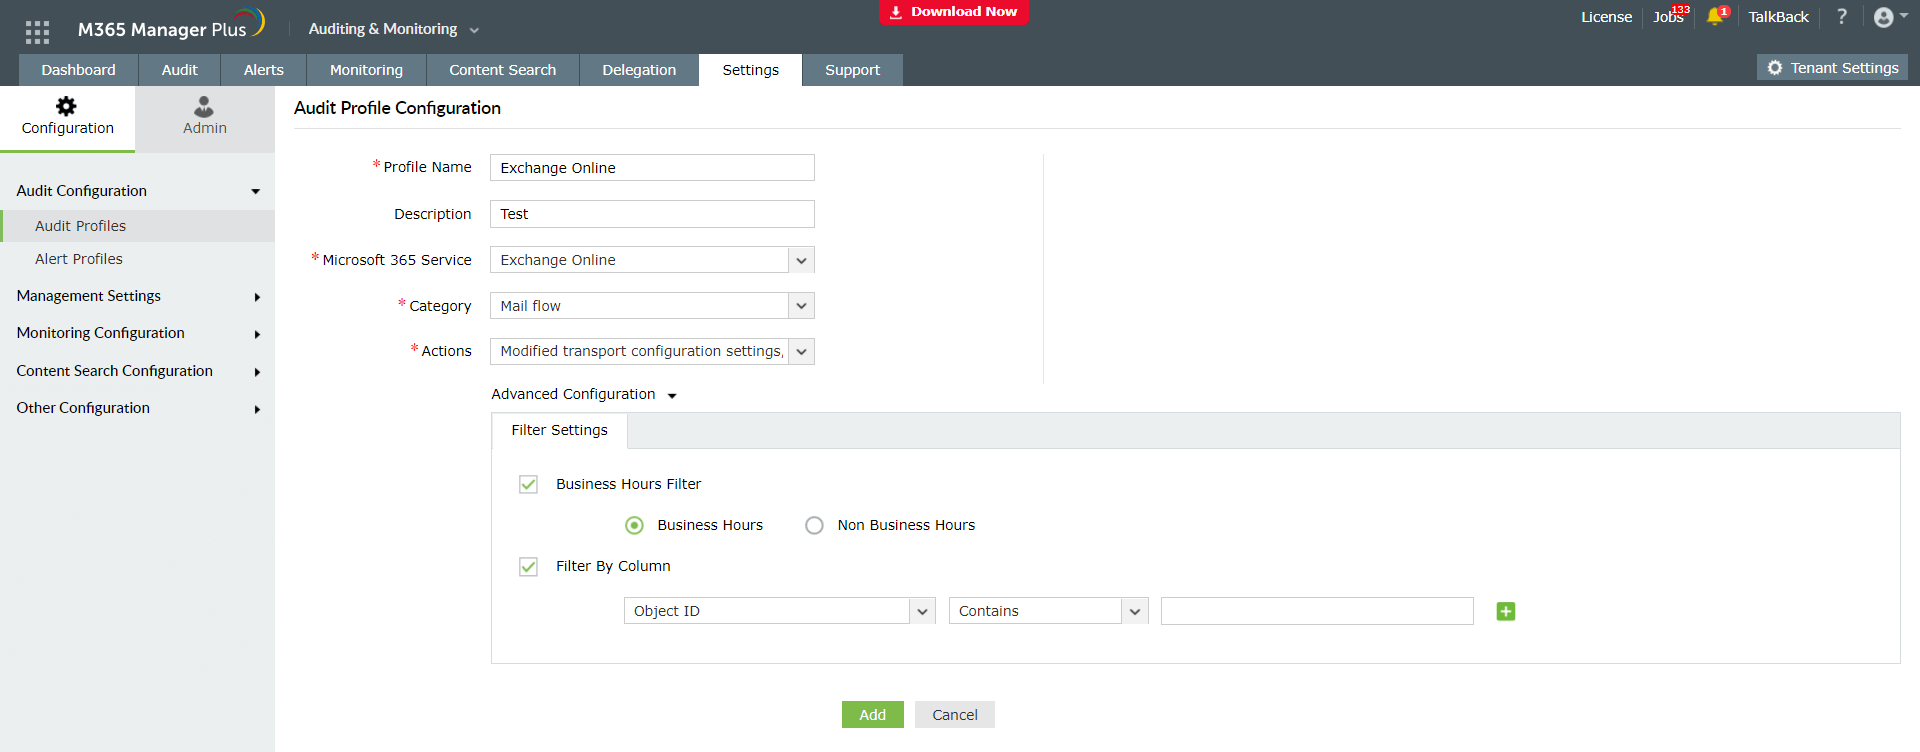
Task: Click the Cancel button
Action: click(x=955, y=715)
